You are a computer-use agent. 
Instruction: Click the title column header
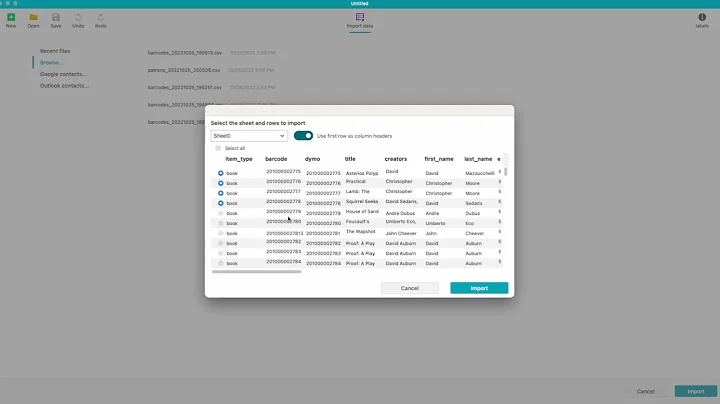coord(350,159)
